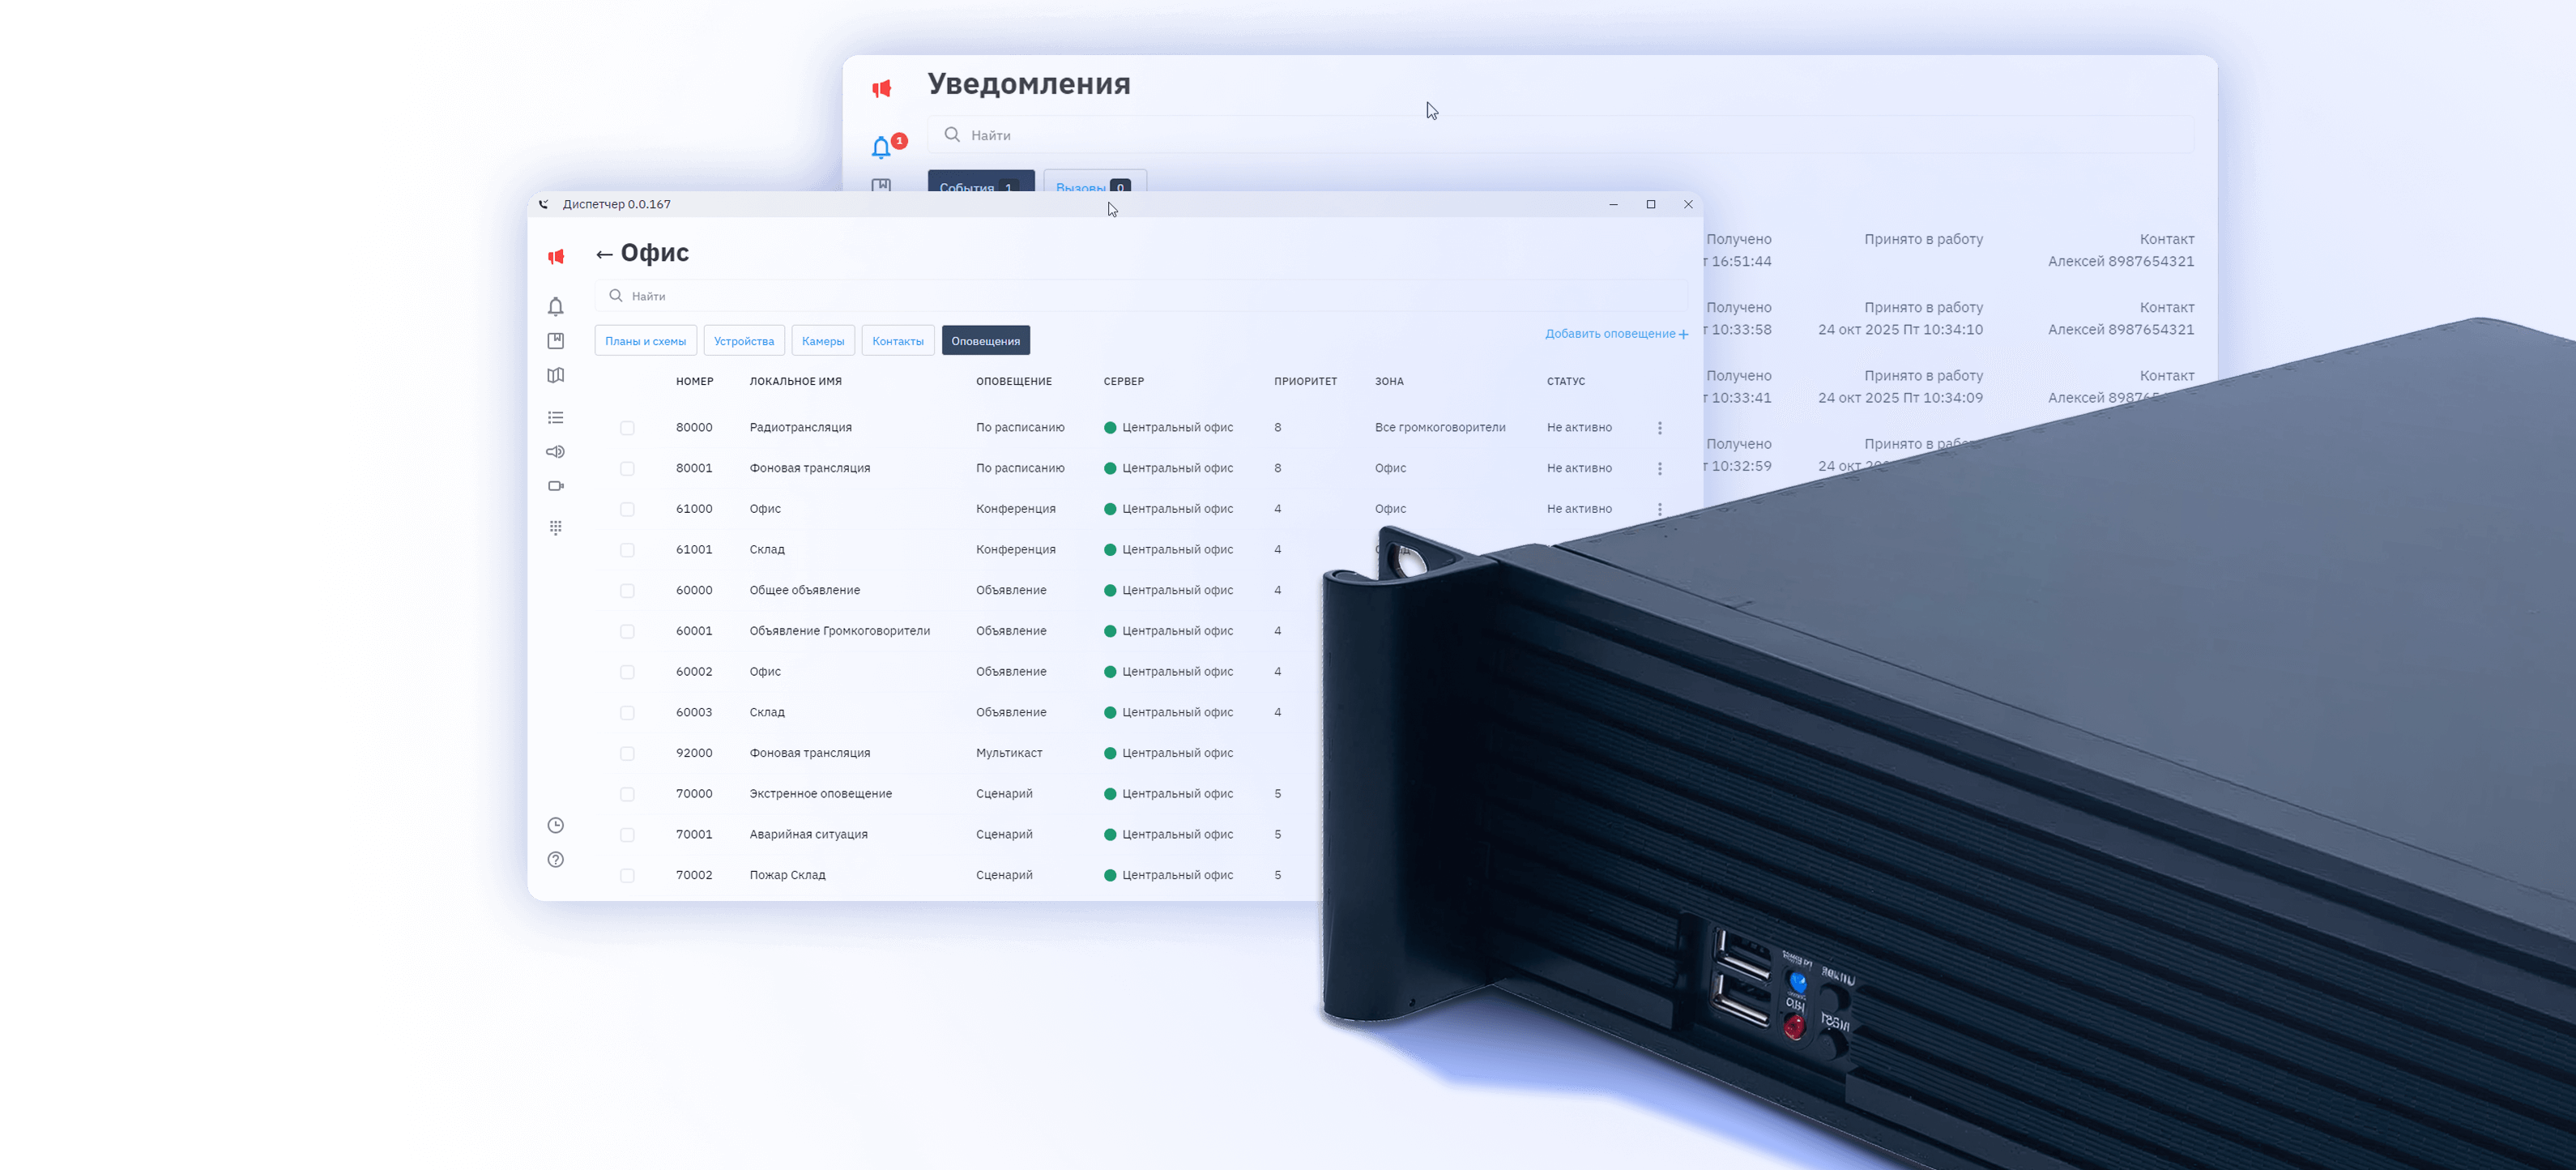Check the box for row 80000 Радиотрансляция

point(627,428)
